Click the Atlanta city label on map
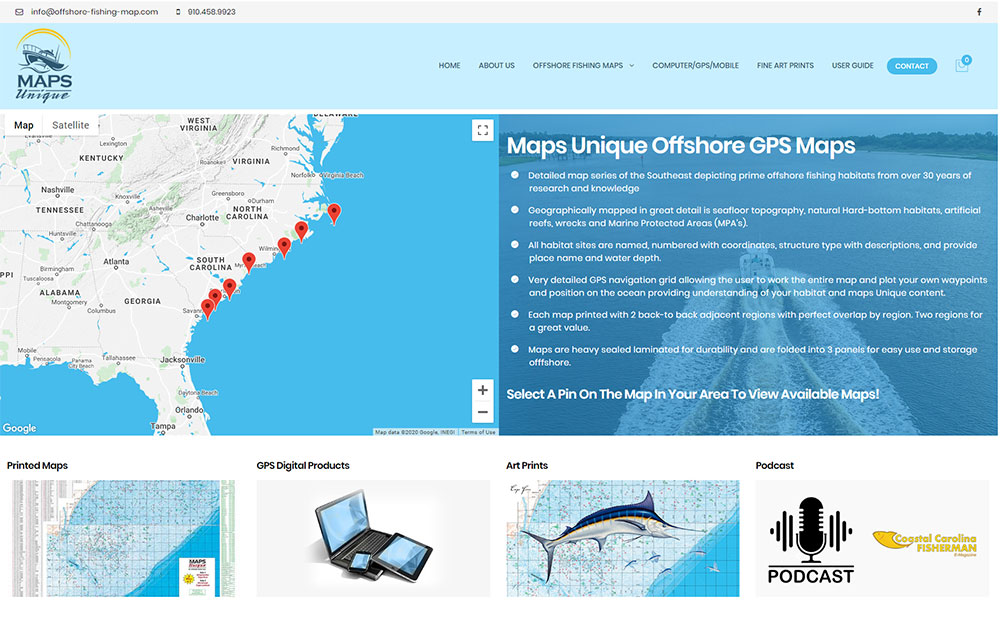 [x=116, y=262]
